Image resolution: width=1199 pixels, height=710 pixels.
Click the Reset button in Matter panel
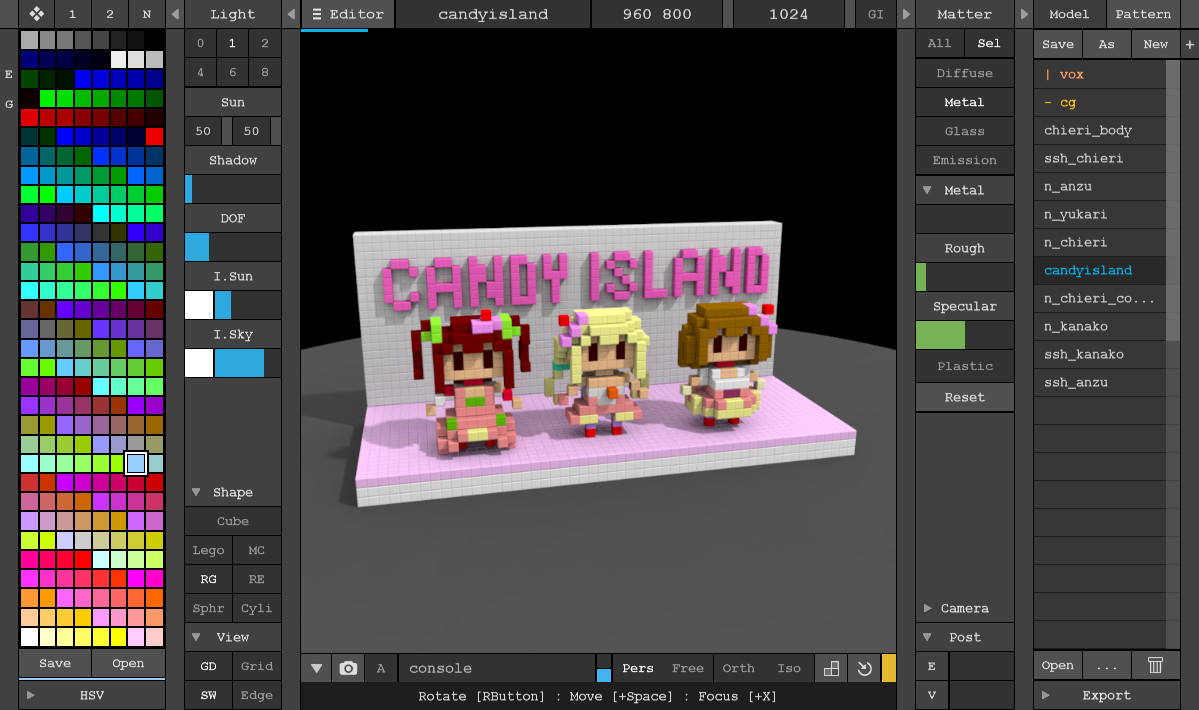tap(964, 397)
